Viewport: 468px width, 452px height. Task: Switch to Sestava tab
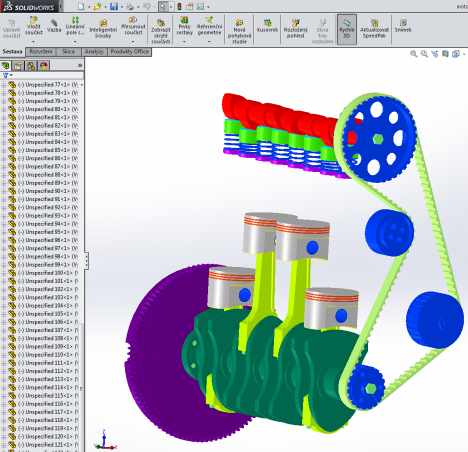coord(12,51)
